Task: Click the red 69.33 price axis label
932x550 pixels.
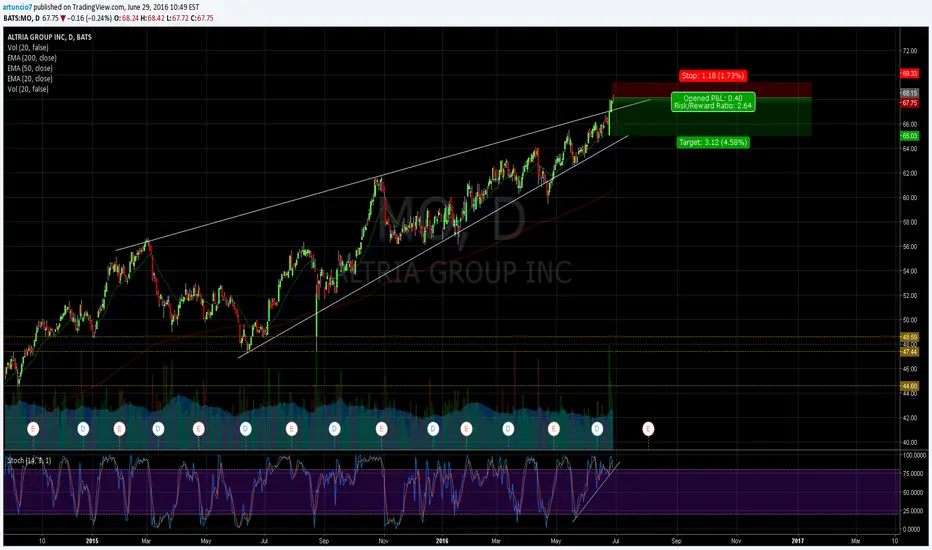Action: point(909,74)
